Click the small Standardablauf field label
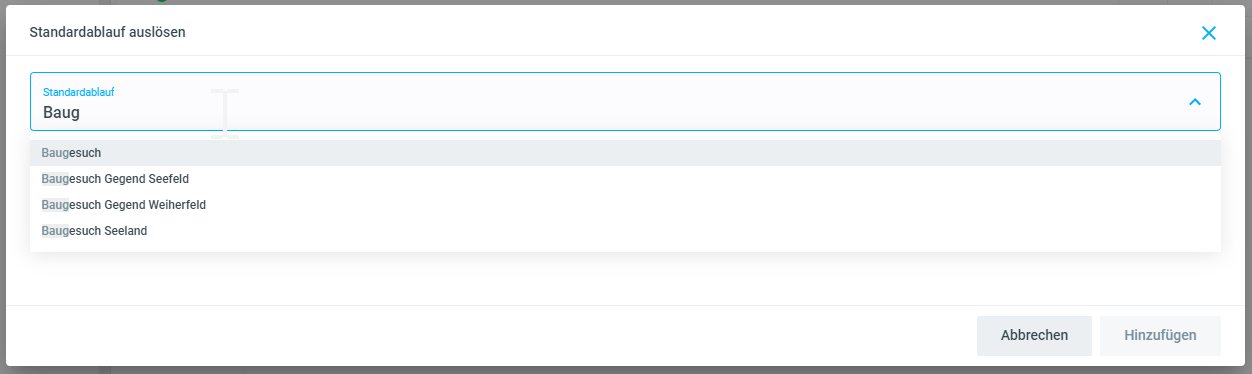The image size is (1252, 374). [x=78, y=92]
